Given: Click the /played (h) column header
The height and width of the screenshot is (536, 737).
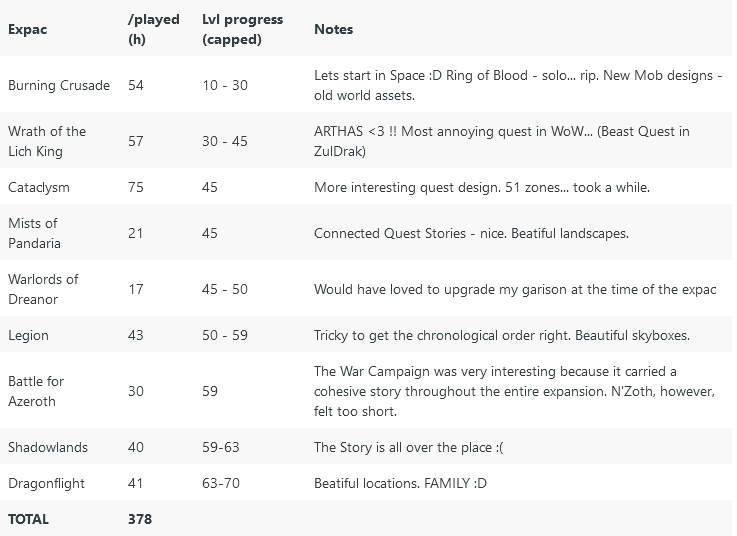Looking at the screenshot, I should tap(153, 29).
